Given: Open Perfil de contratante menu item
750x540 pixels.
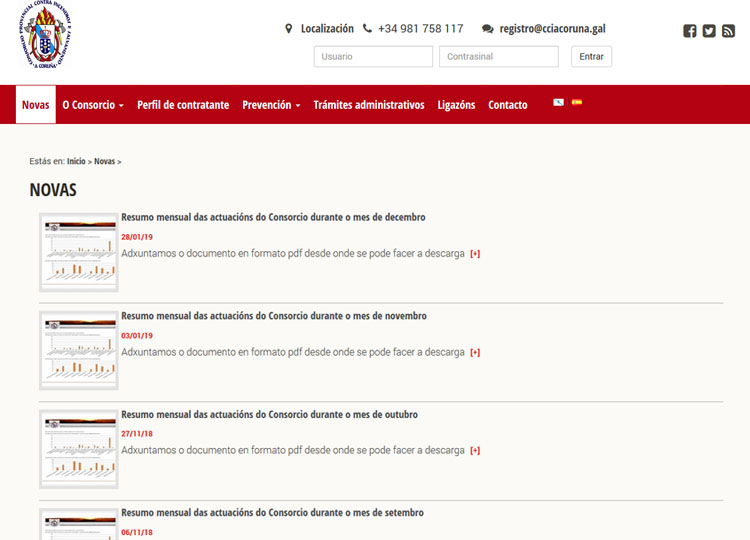Looking at the screenshot, I should coord(183,105).
